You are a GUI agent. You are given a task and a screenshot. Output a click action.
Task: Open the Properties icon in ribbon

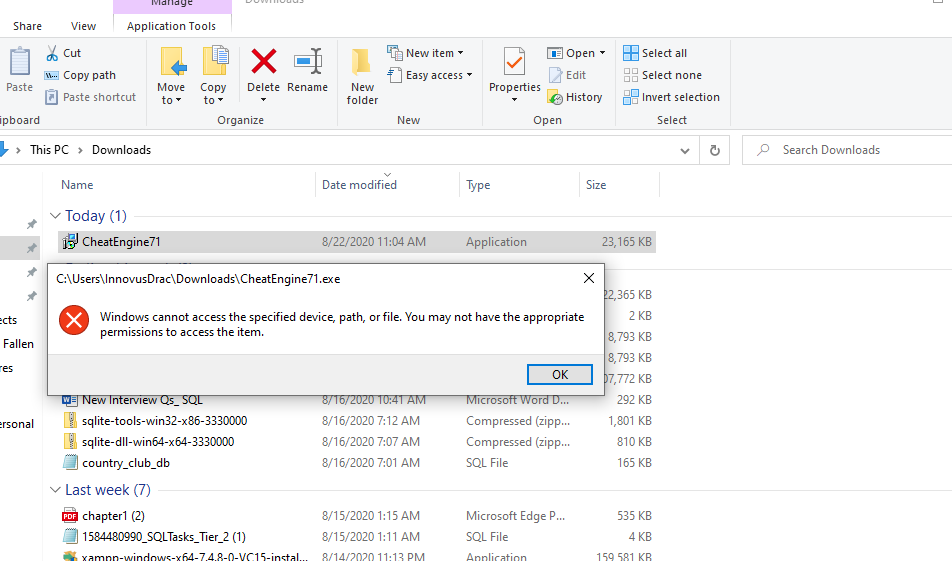point(514,63)
